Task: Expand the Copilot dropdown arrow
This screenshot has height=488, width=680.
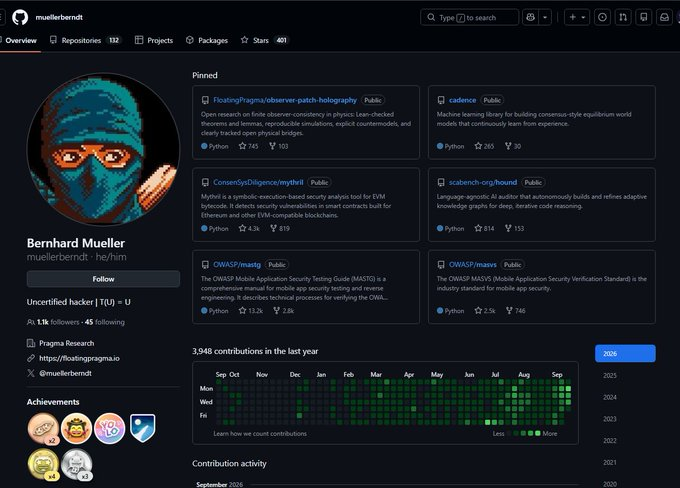Action: (545, 17)
